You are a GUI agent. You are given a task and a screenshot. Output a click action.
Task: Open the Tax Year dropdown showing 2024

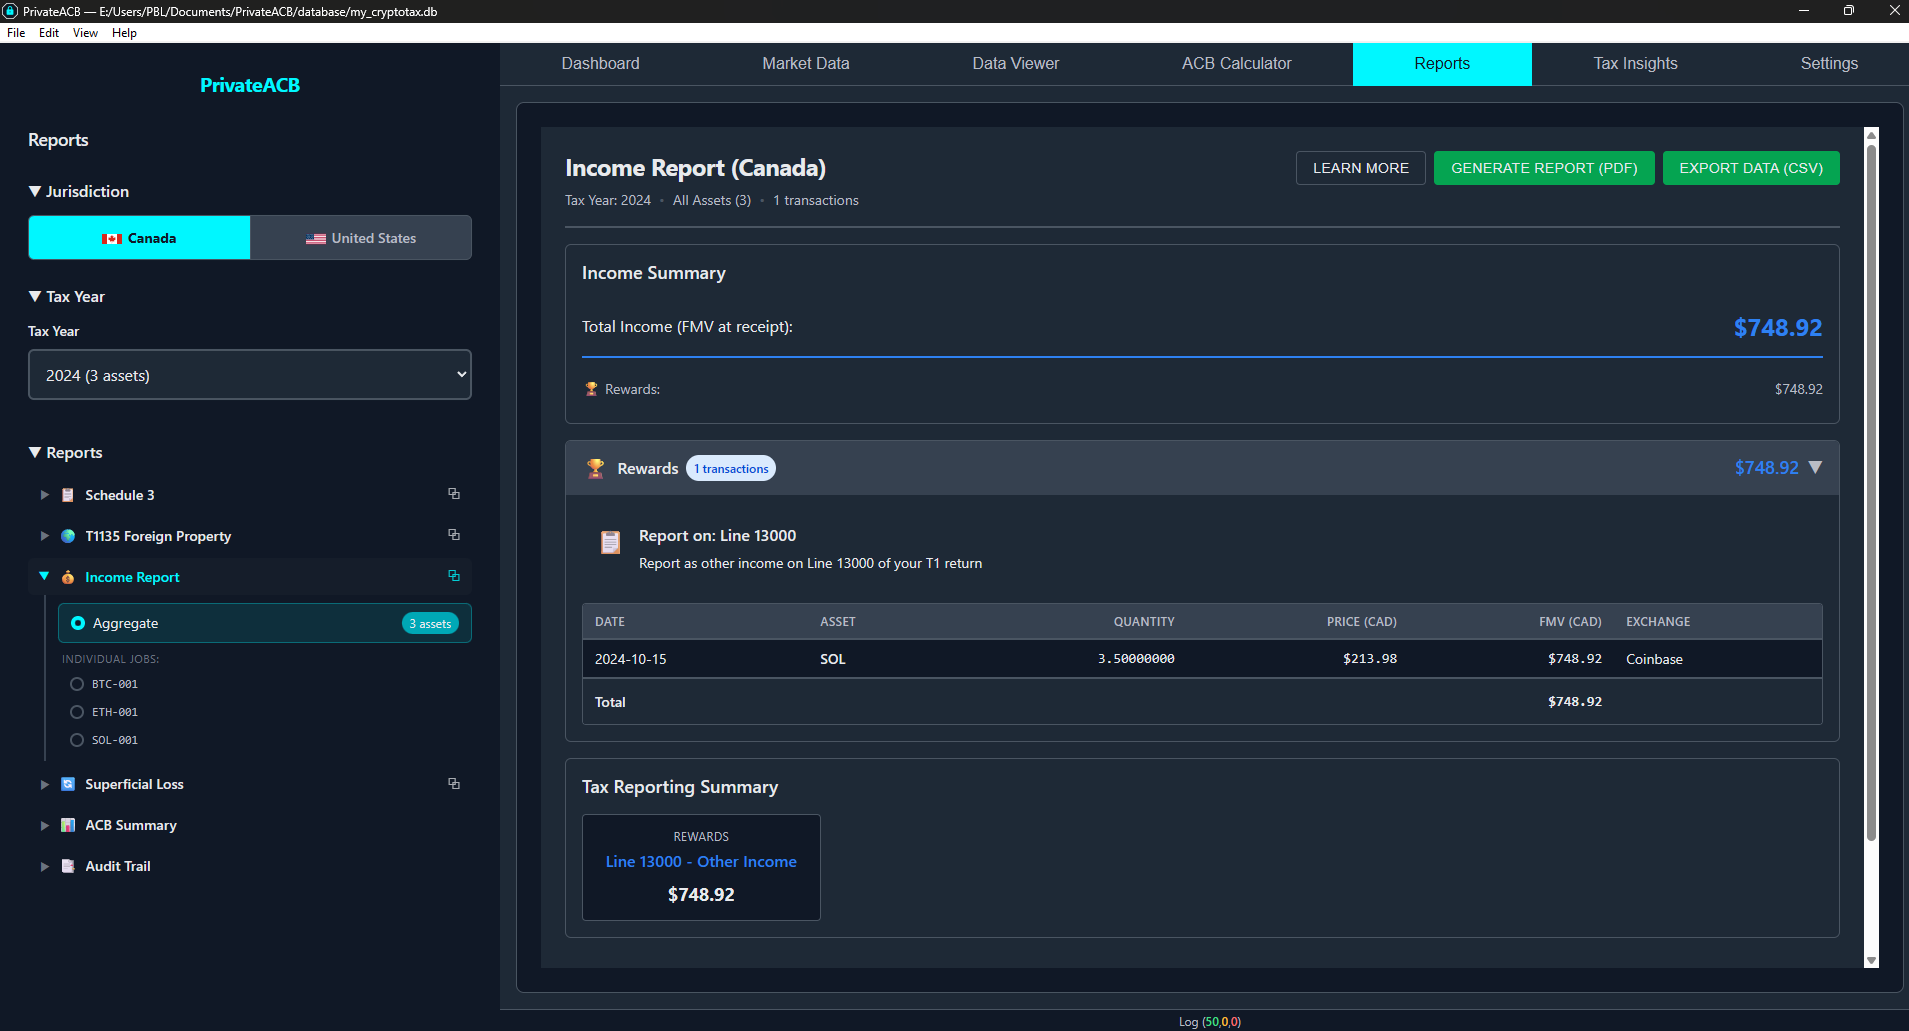click(249, 374)
